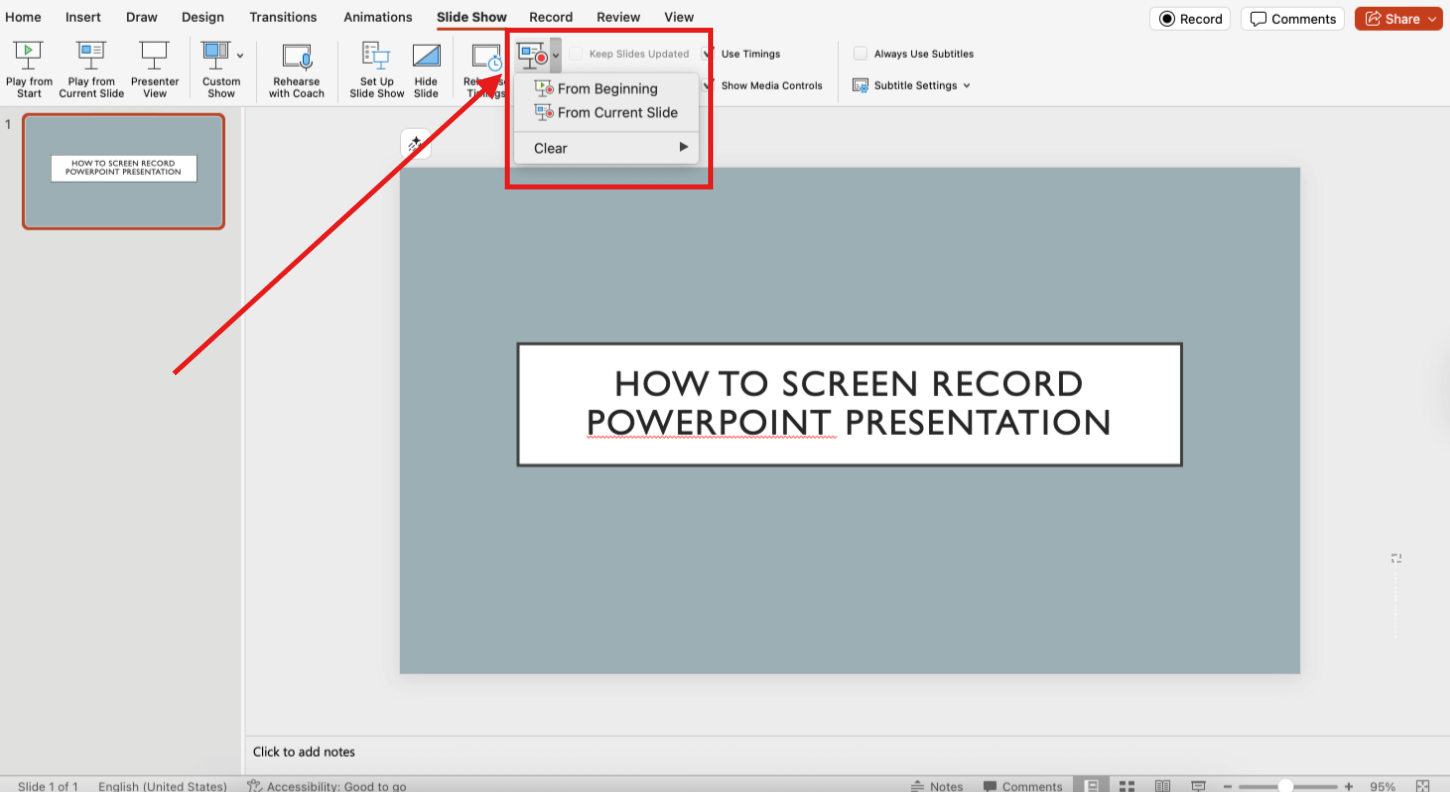Click the Share button
This screenshot has width=1450, height=792.
(1398, 18)
